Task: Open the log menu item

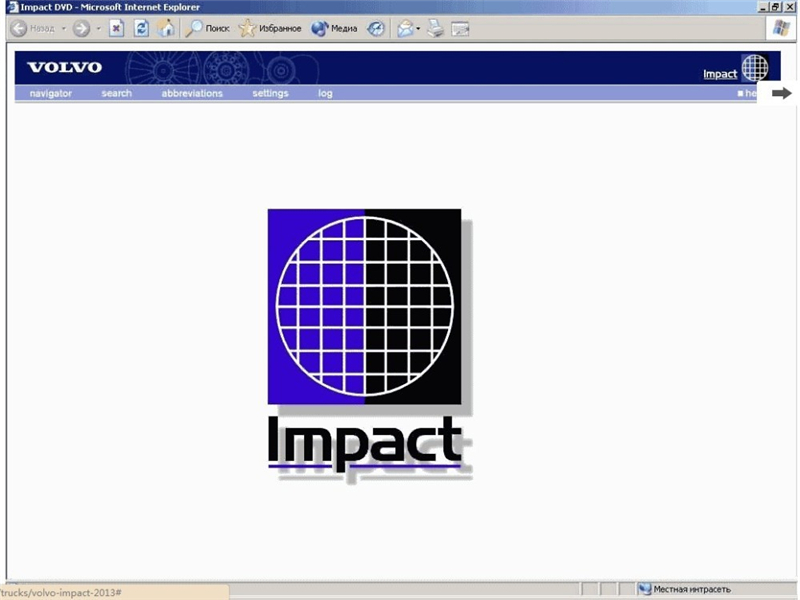Action: [325, 93]
